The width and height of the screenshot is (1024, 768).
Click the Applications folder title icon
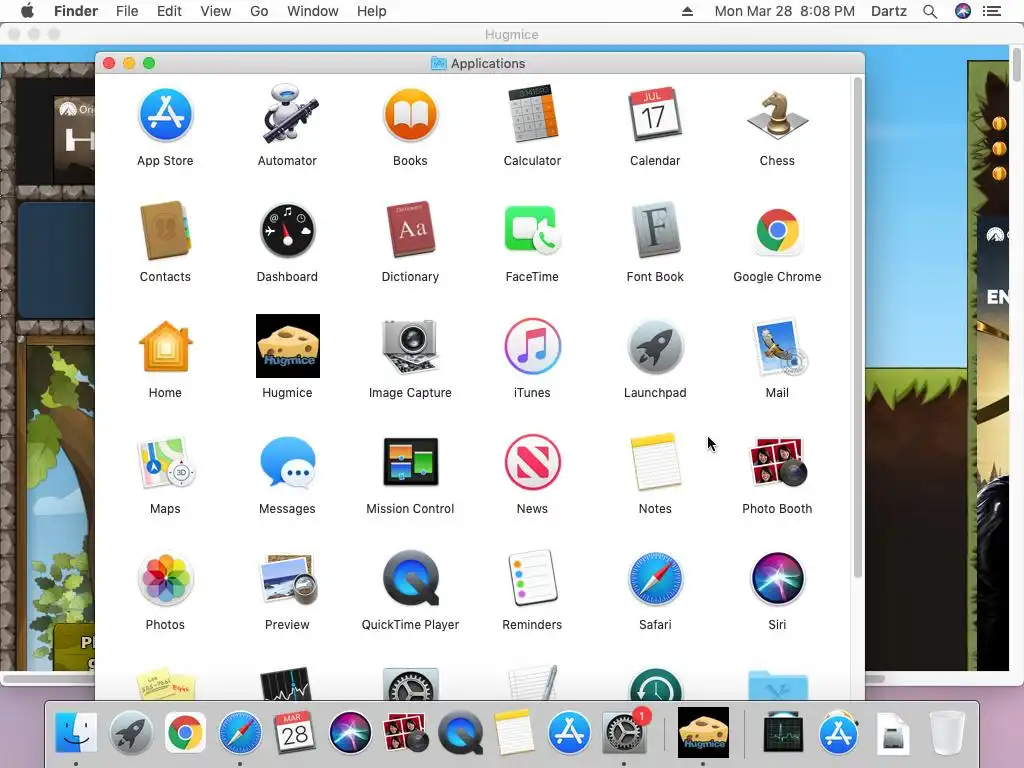pyautogui.click(x=438, y=63)
